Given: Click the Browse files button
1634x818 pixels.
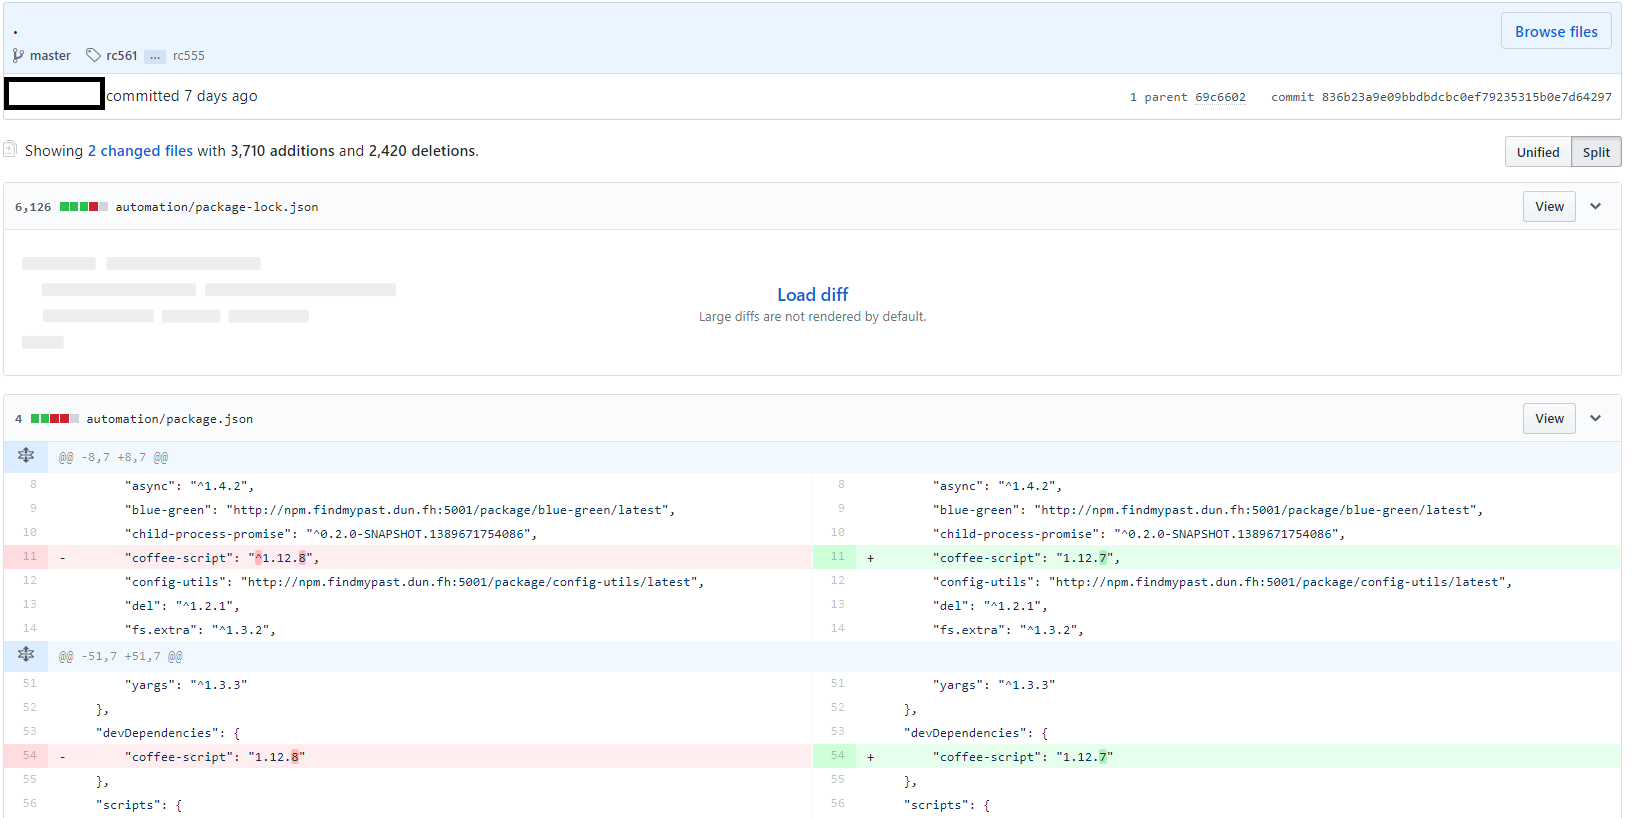Looking at the screenshot, I should [1556, 31].
